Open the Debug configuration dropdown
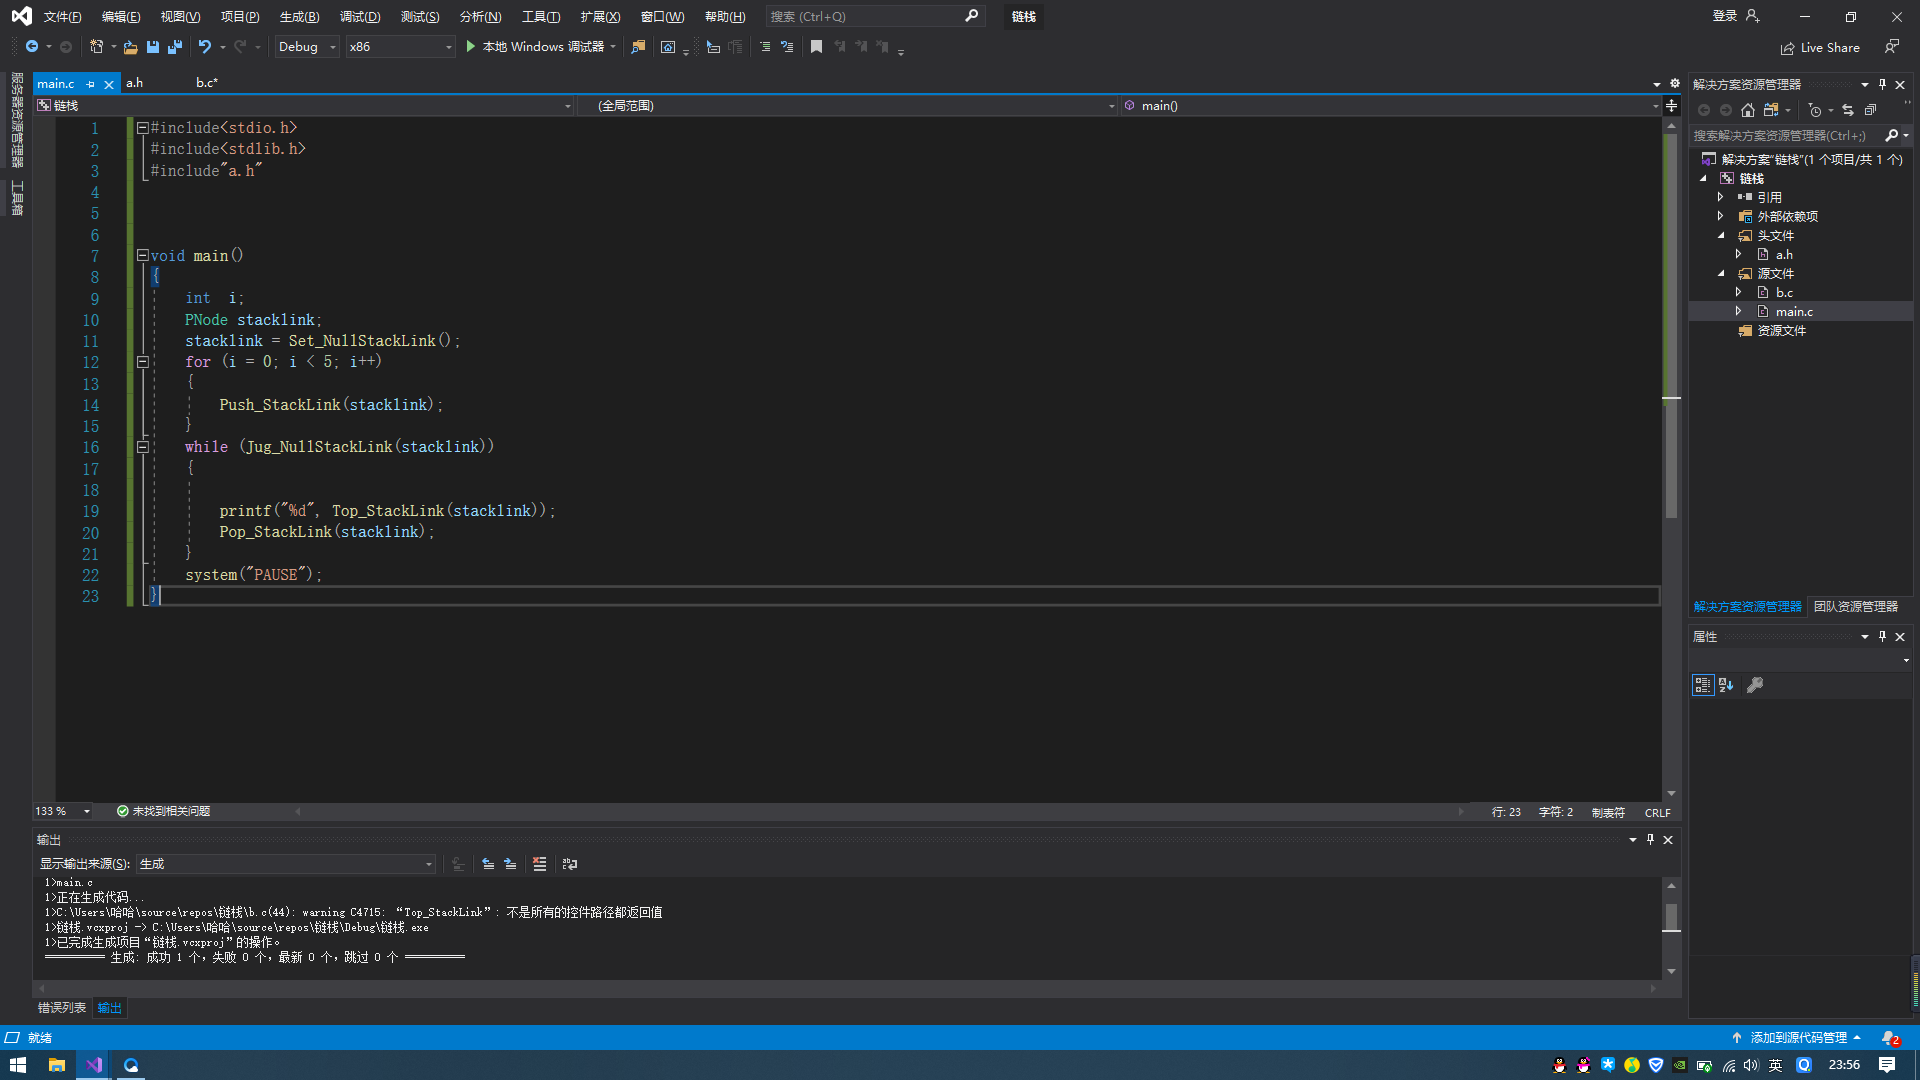Screen dimensions: 1920x1080 tap(307, 47)
